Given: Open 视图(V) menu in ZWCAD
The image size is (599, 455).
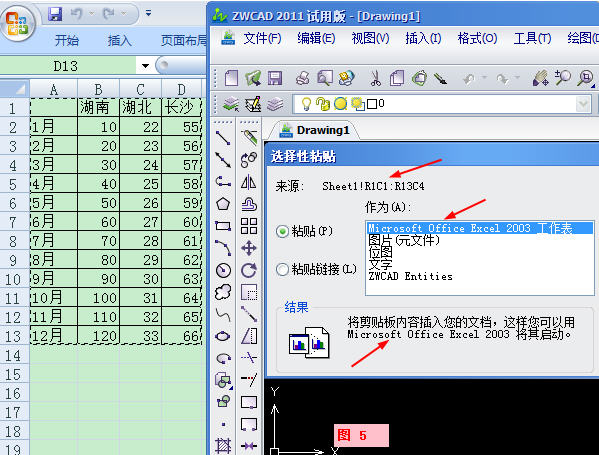Looking at the screenshot, I should 370,38.
